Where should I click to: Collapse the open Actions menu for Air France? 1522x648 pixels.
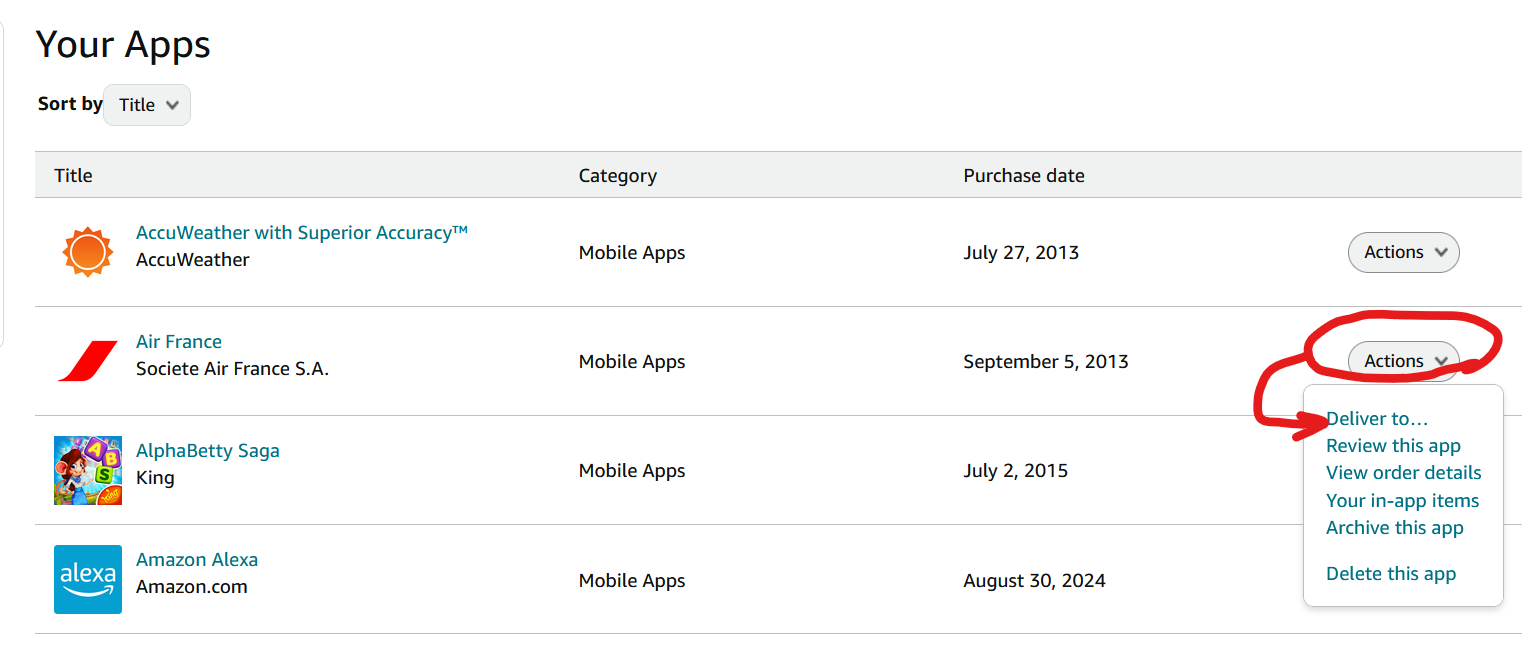point(1403,360)
